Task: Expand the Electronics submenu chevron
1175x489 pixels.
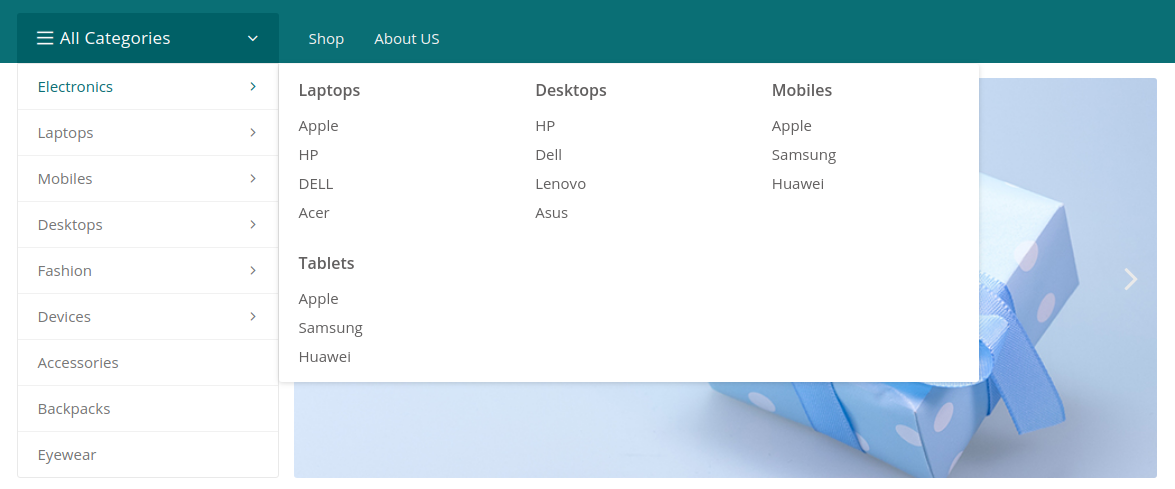Action: pos(253,87)
